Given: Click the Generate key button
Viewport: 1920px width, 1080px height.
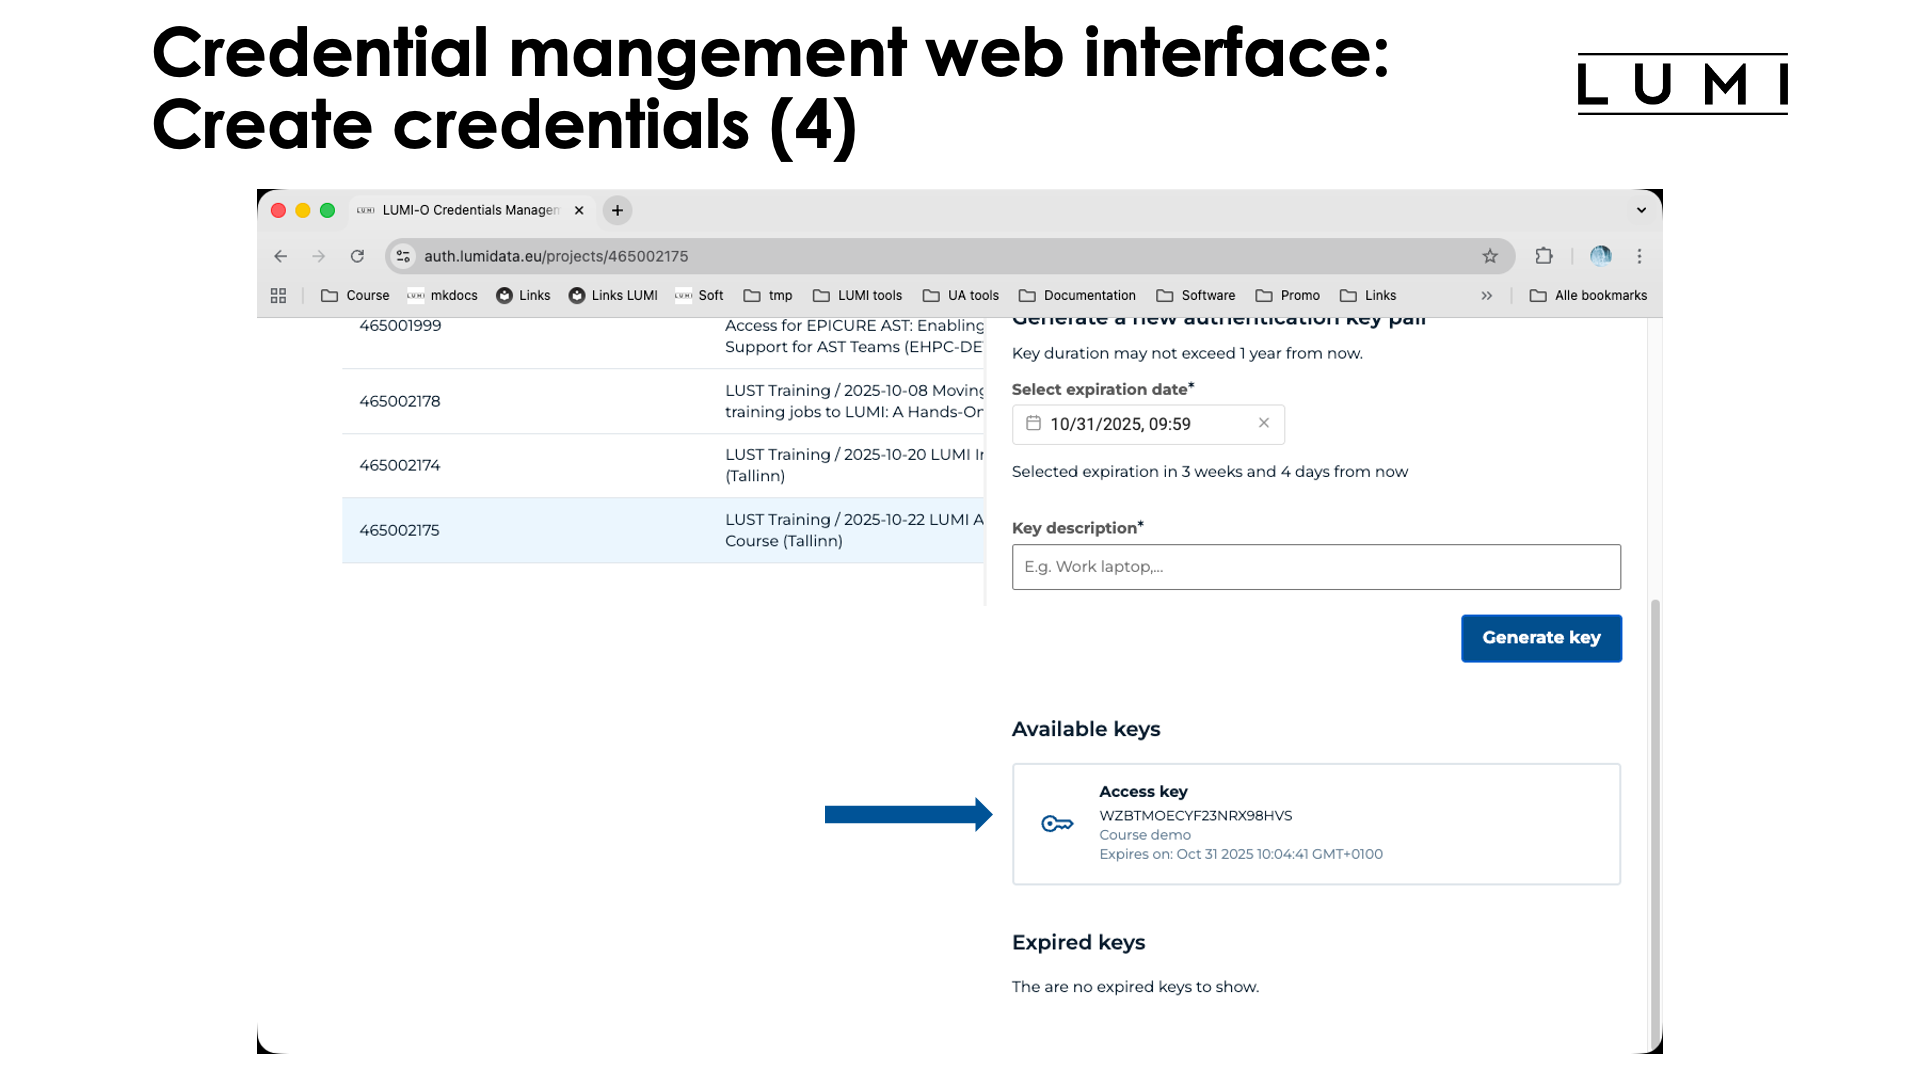Looking at the screenshot, I should (x=1541, y=637).
